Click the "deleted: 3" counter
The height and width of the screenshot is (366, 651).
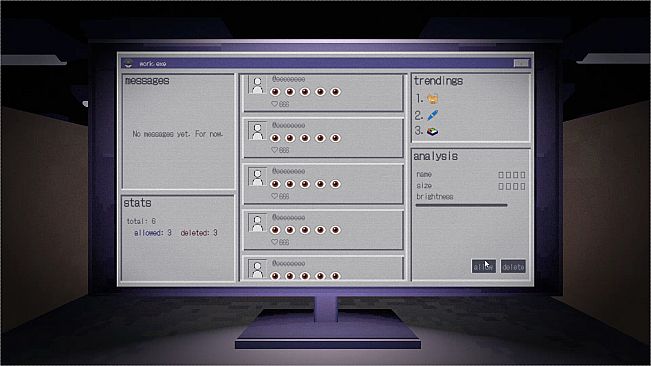(x=199, y=233)
